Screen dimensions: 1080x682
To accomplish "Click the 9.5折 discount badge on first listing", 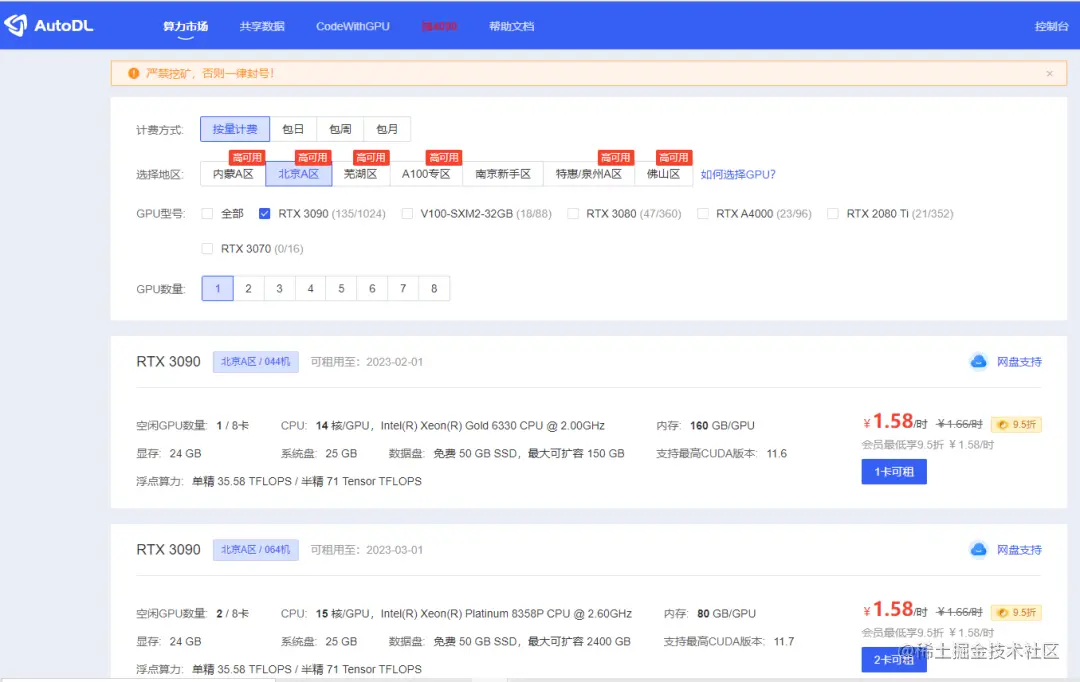I will [x=1016, y=424].
